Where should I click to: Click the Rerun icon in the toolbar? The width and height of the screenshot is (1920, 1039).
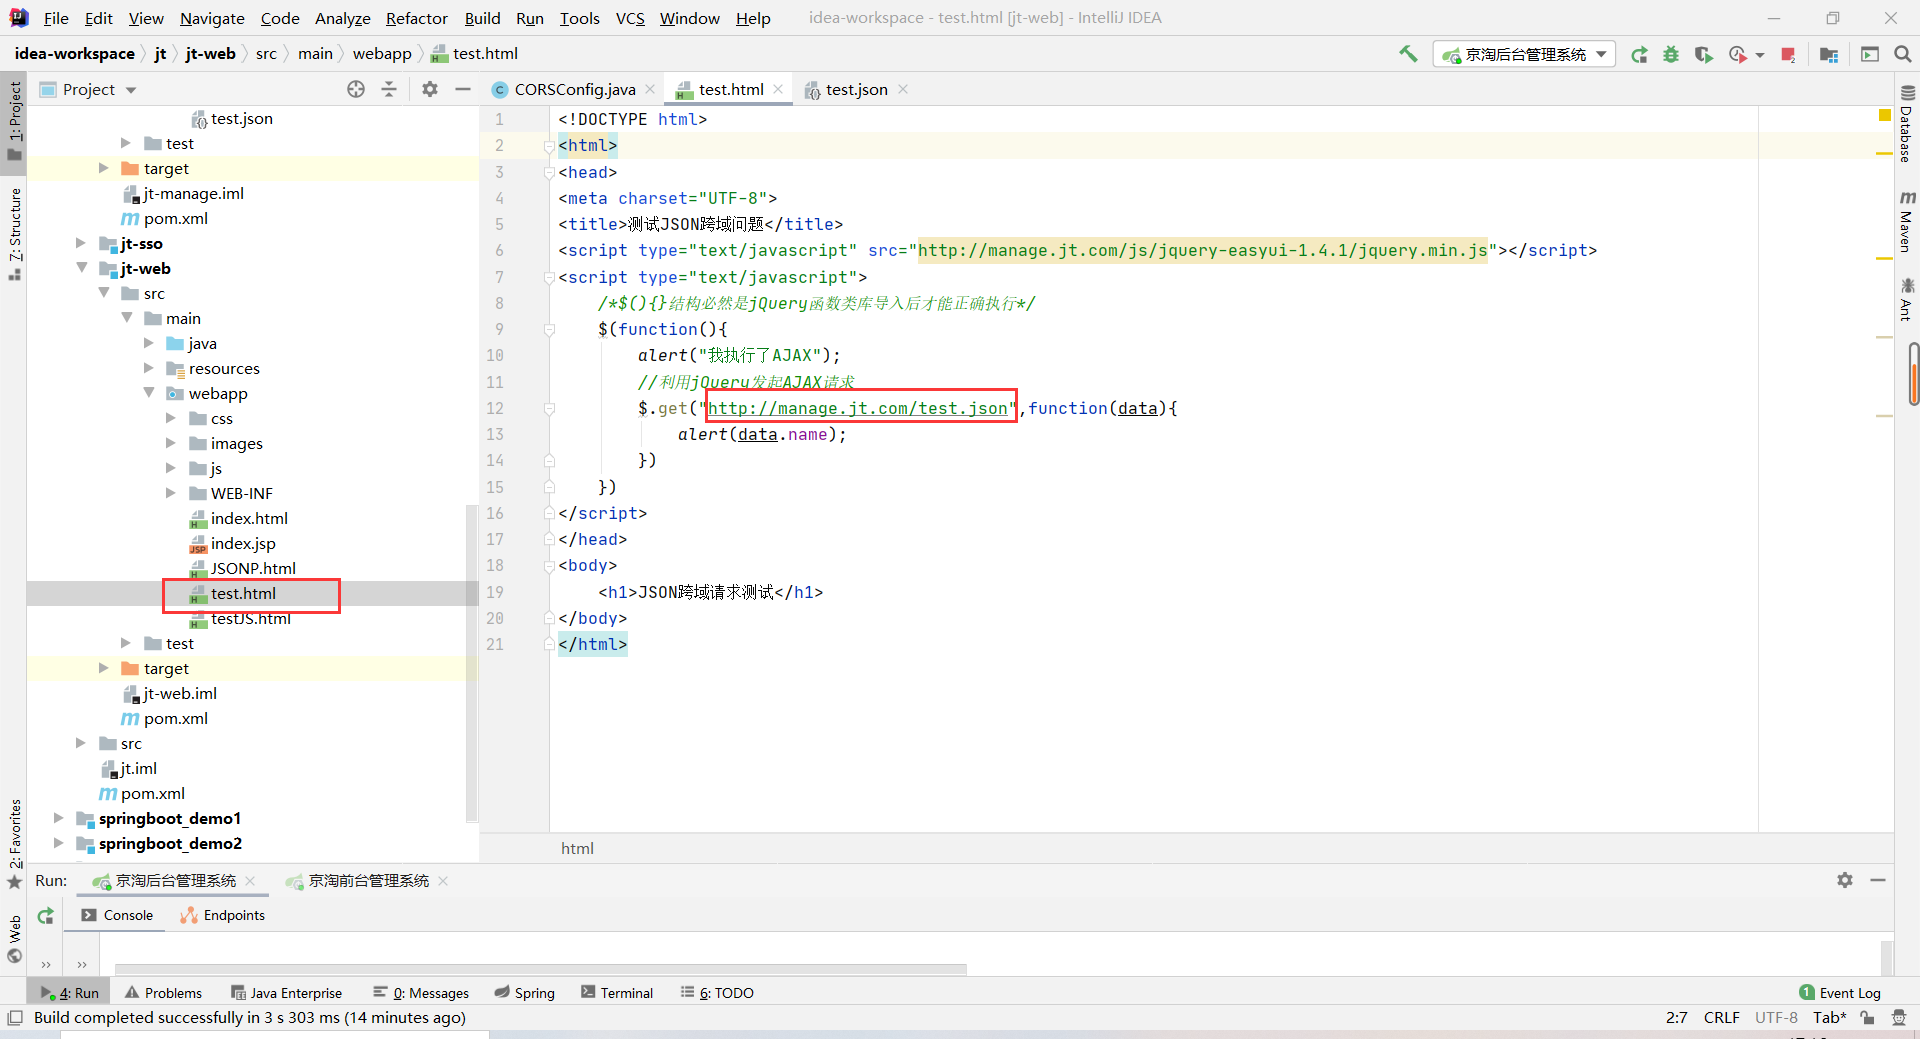click(x=1639, y=54)
